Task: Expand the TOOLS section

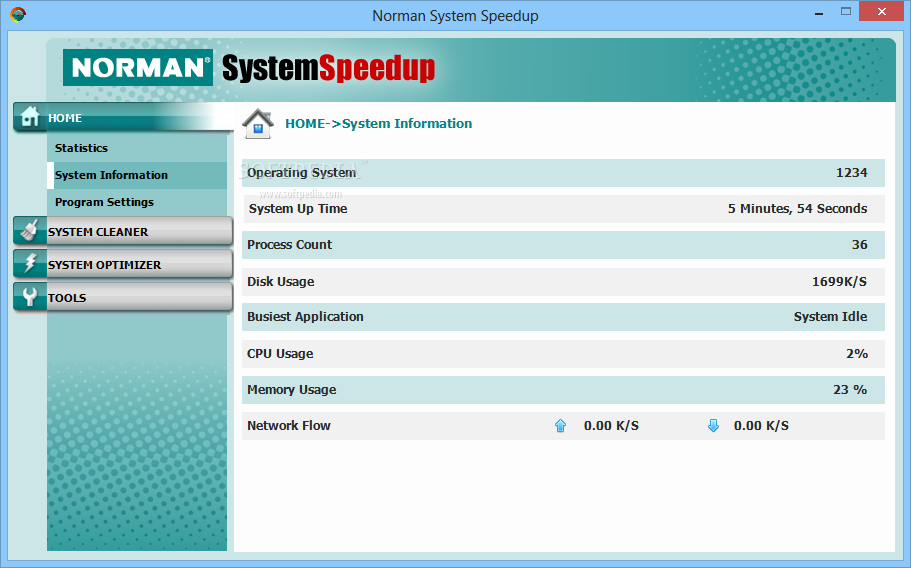Action: pos(123,297)
